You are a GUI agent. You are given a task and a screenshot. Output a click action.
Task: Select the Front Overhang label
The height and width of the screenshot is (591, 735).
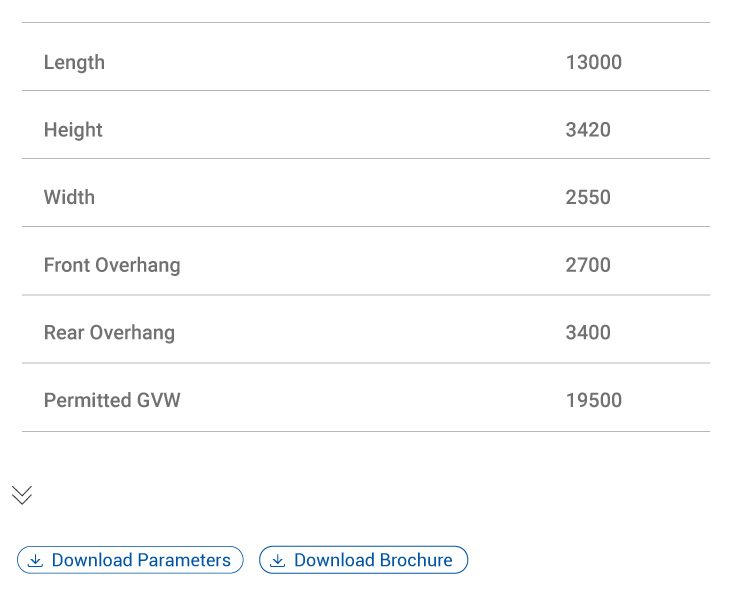112,265
